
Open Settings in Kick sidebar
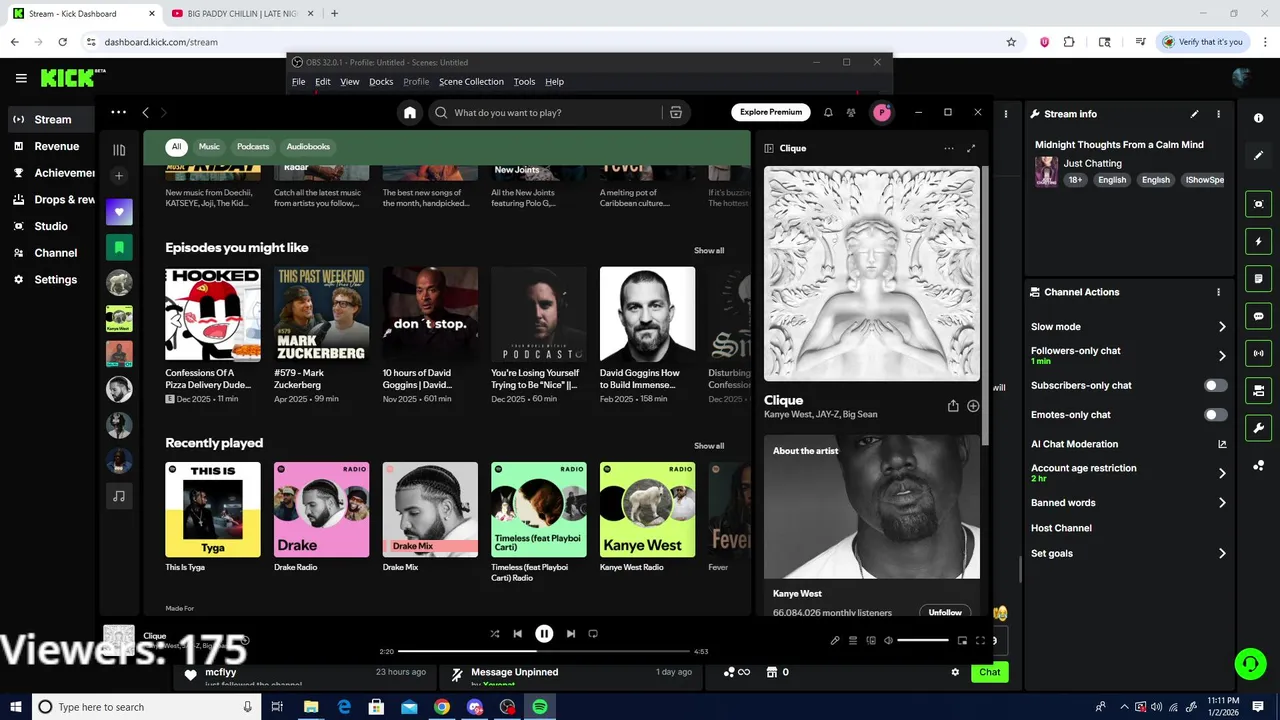coord(55,280)
